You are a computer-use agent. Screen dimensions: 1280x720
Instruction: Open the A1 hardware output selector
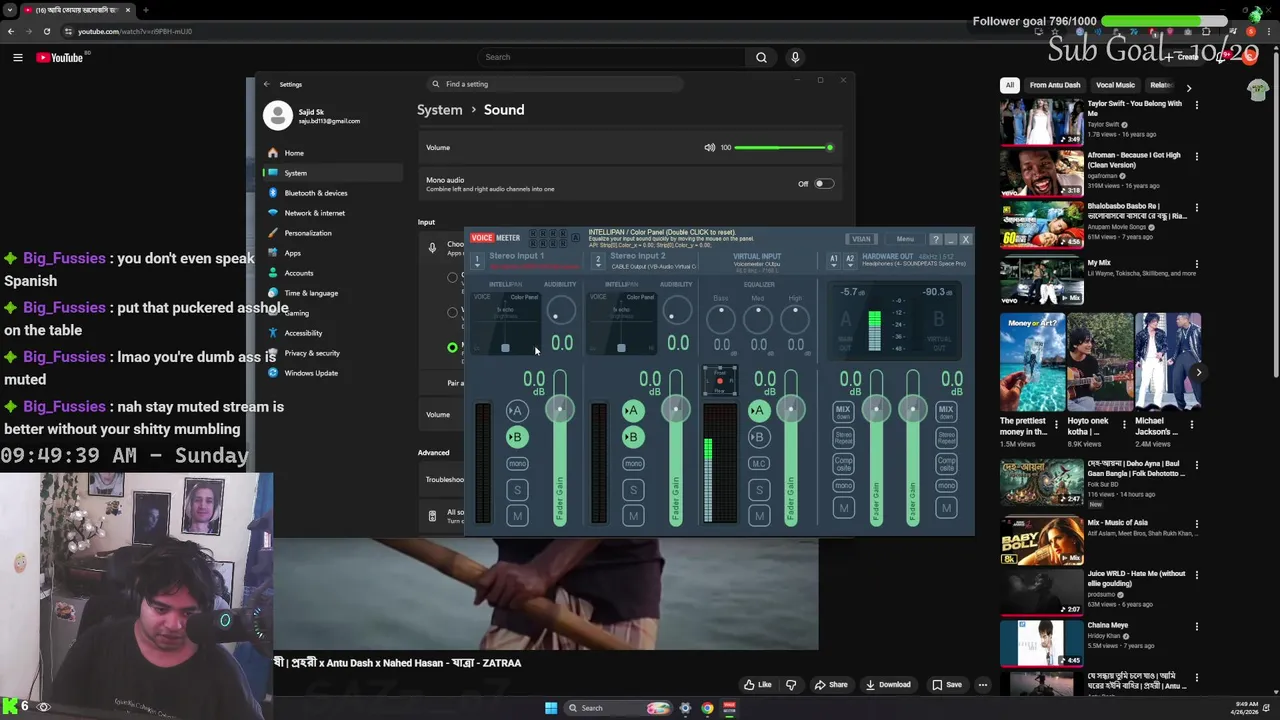pyautogui.click(x=834, y=260)
